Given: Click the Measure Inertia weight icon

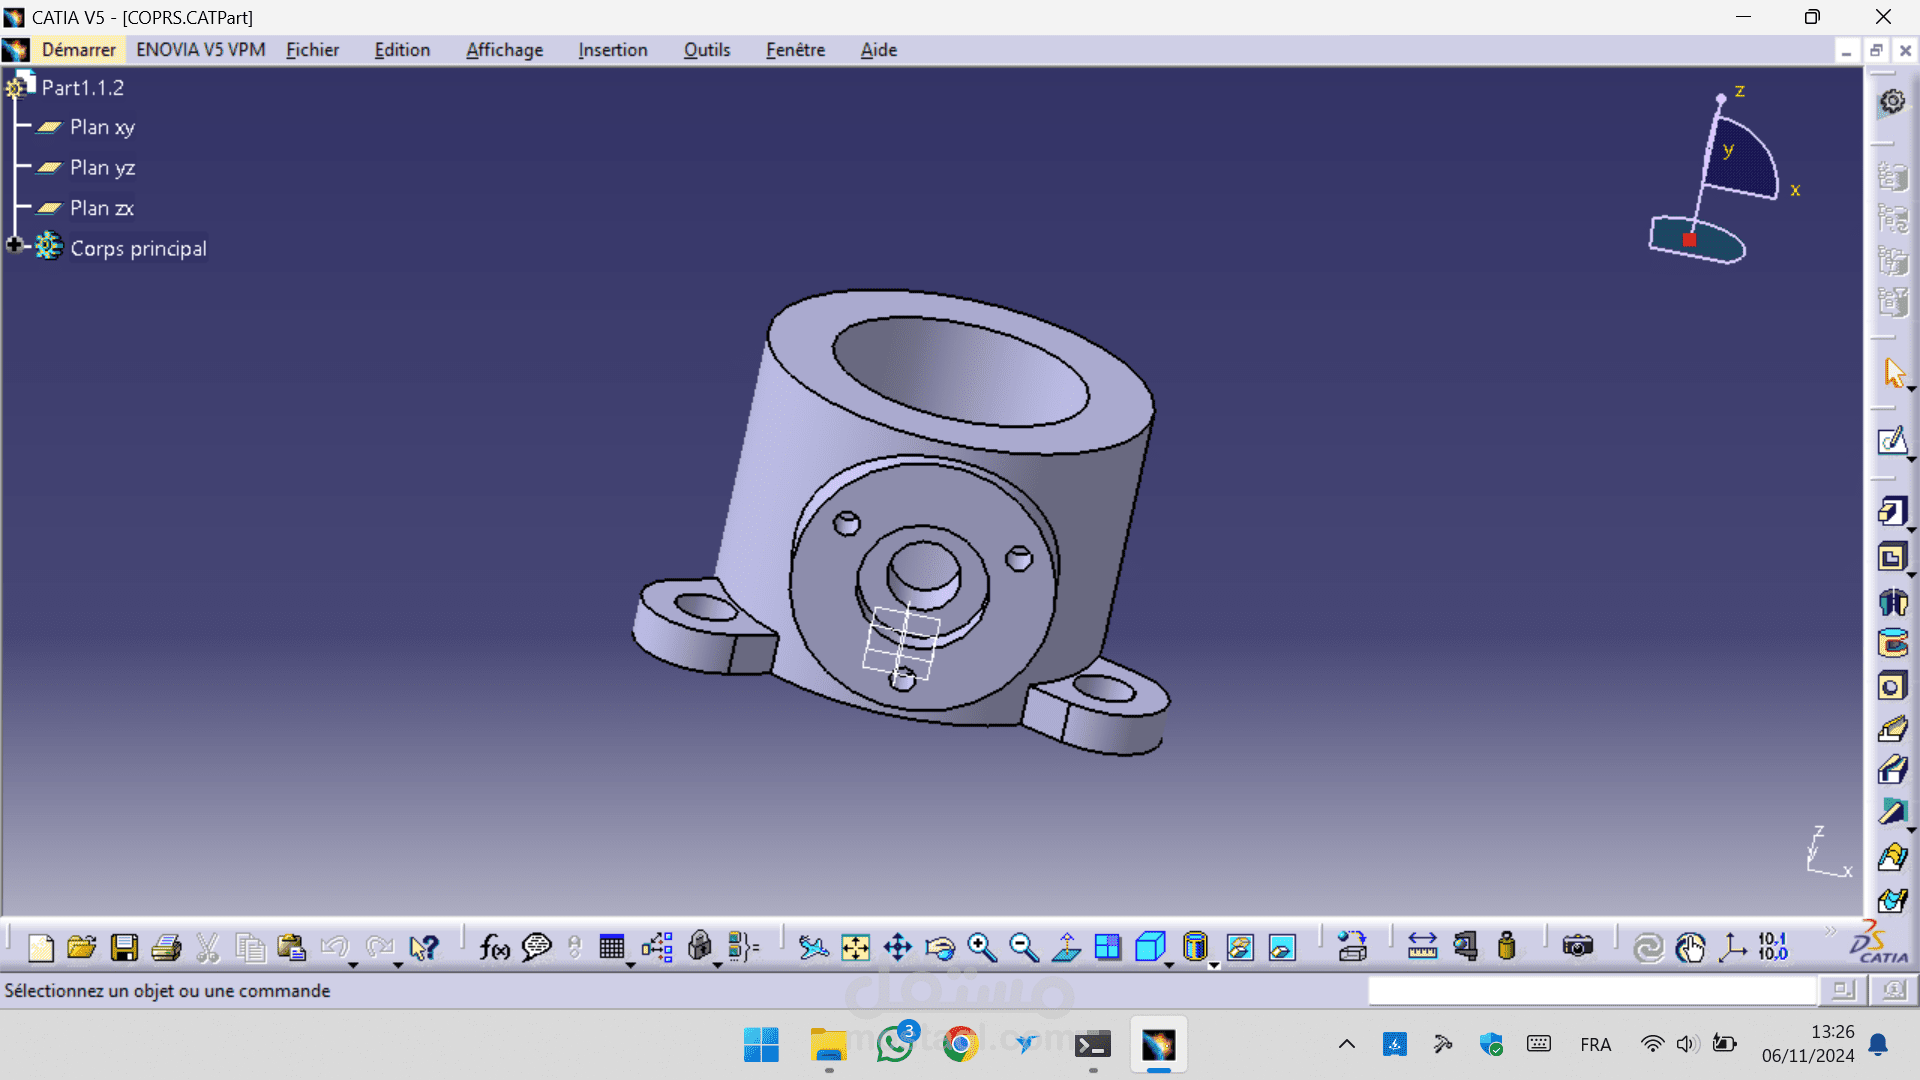Looking at the screenshot, I should pos(1506,946).
